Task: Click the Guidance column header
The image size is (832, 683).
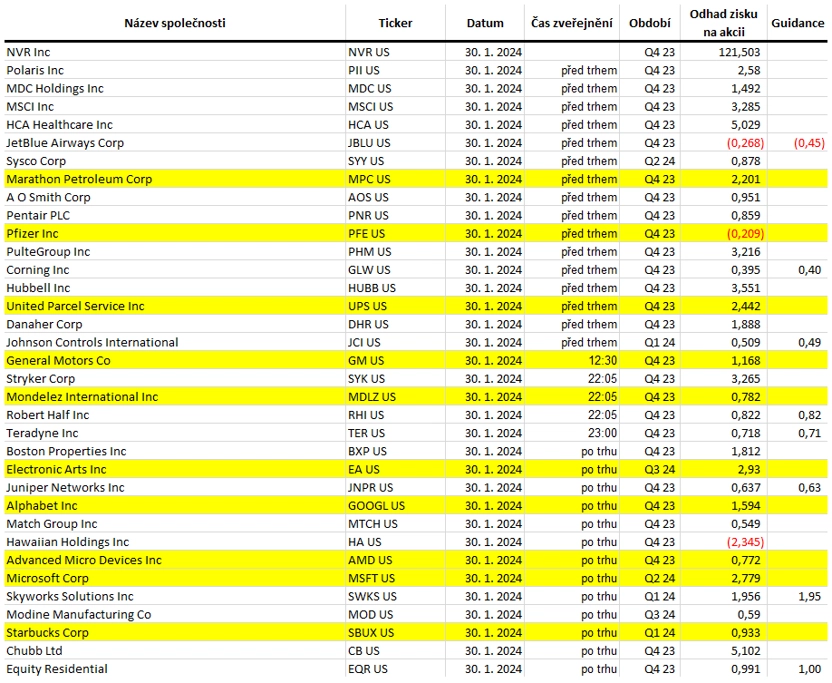Action: point(798,23)
